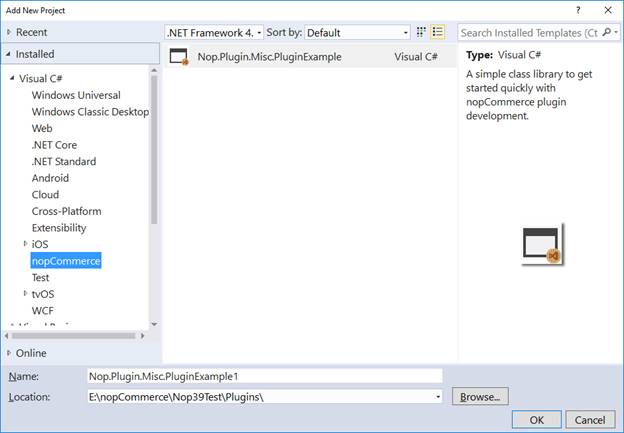This screenshot has height=433, width=624.
Task: Select the tvOS category label
Action: click(x=43, y=294)
